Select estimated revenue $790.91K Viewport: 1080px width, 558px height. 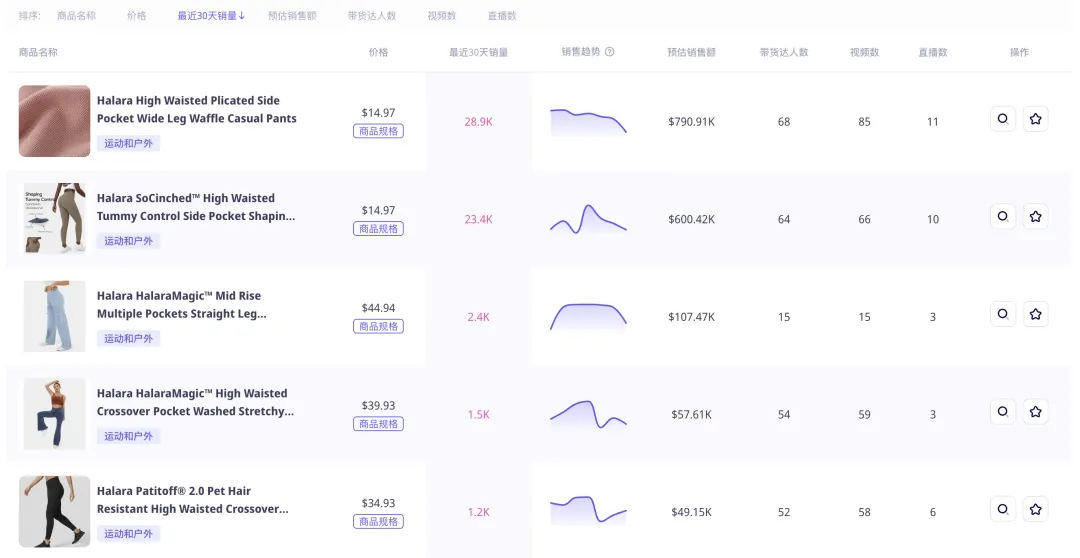click(x=692, y=122)
